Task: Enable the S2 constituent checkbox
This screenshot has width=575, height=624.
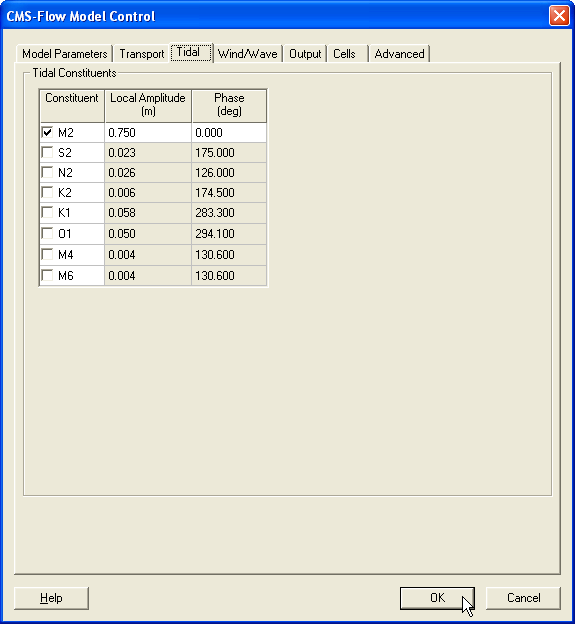Action: [x=47, y=152]
